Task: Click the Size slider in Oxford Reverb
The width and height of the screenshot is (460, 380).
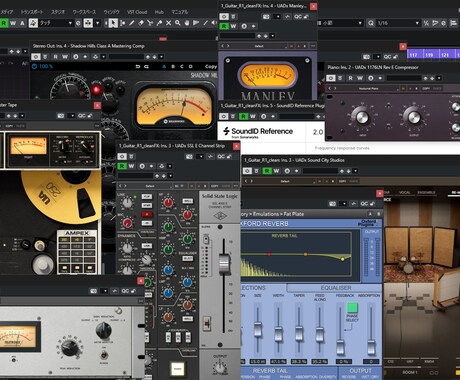Action: [x=258, y=329]
